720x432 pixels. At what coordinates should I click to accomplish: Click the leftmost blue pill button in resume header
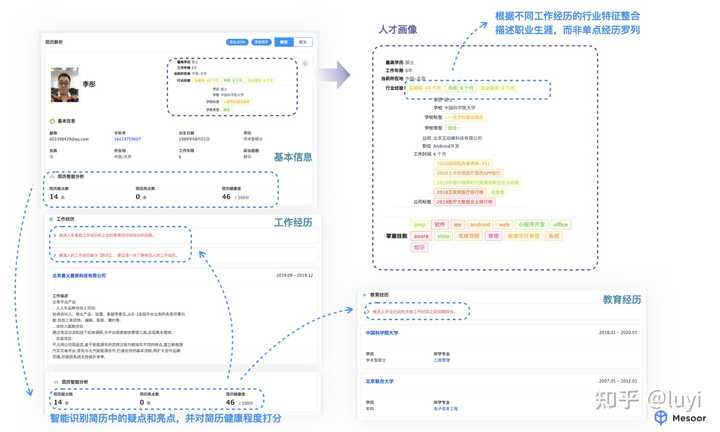coord(237,42)
